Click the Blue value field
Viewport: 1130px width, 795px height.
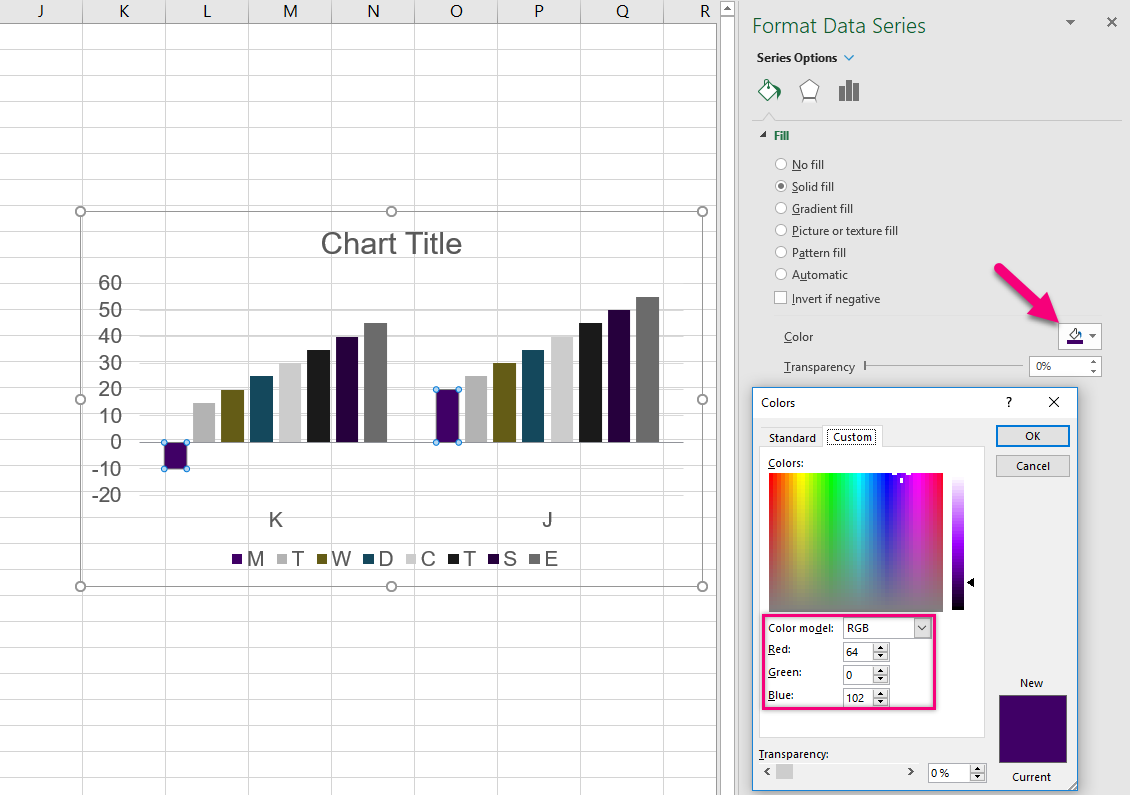[858, 698]
